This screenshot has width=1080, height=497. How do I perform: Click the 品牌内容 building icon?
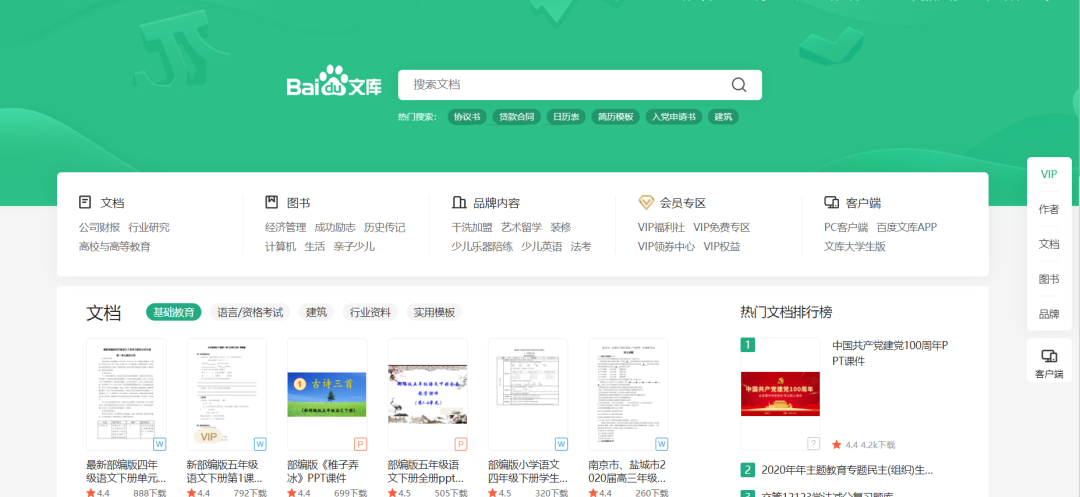[459, 202]
